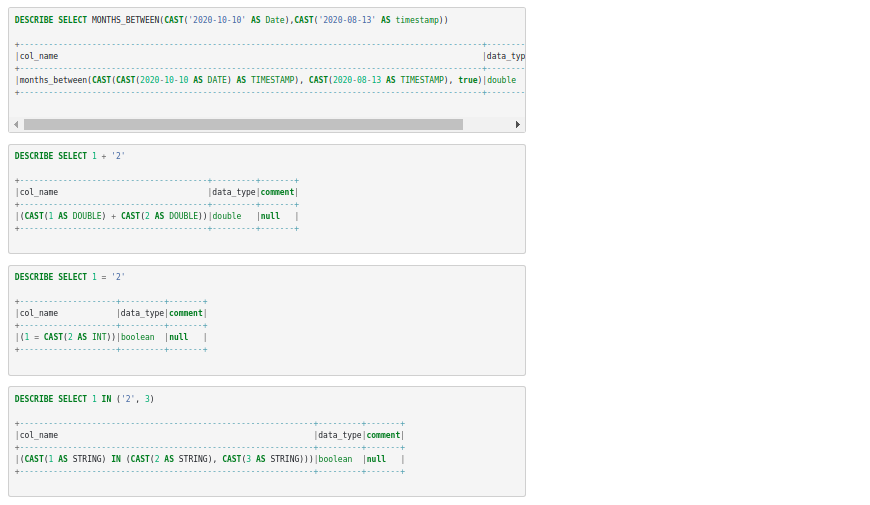Image resolution: width=870 pixels, height=505 pixels.
Task: Click the 'DESCRIBE SELECT MONTHS_BETWEEN' query line
Action: pyautogui.click(x=231, y=20)
